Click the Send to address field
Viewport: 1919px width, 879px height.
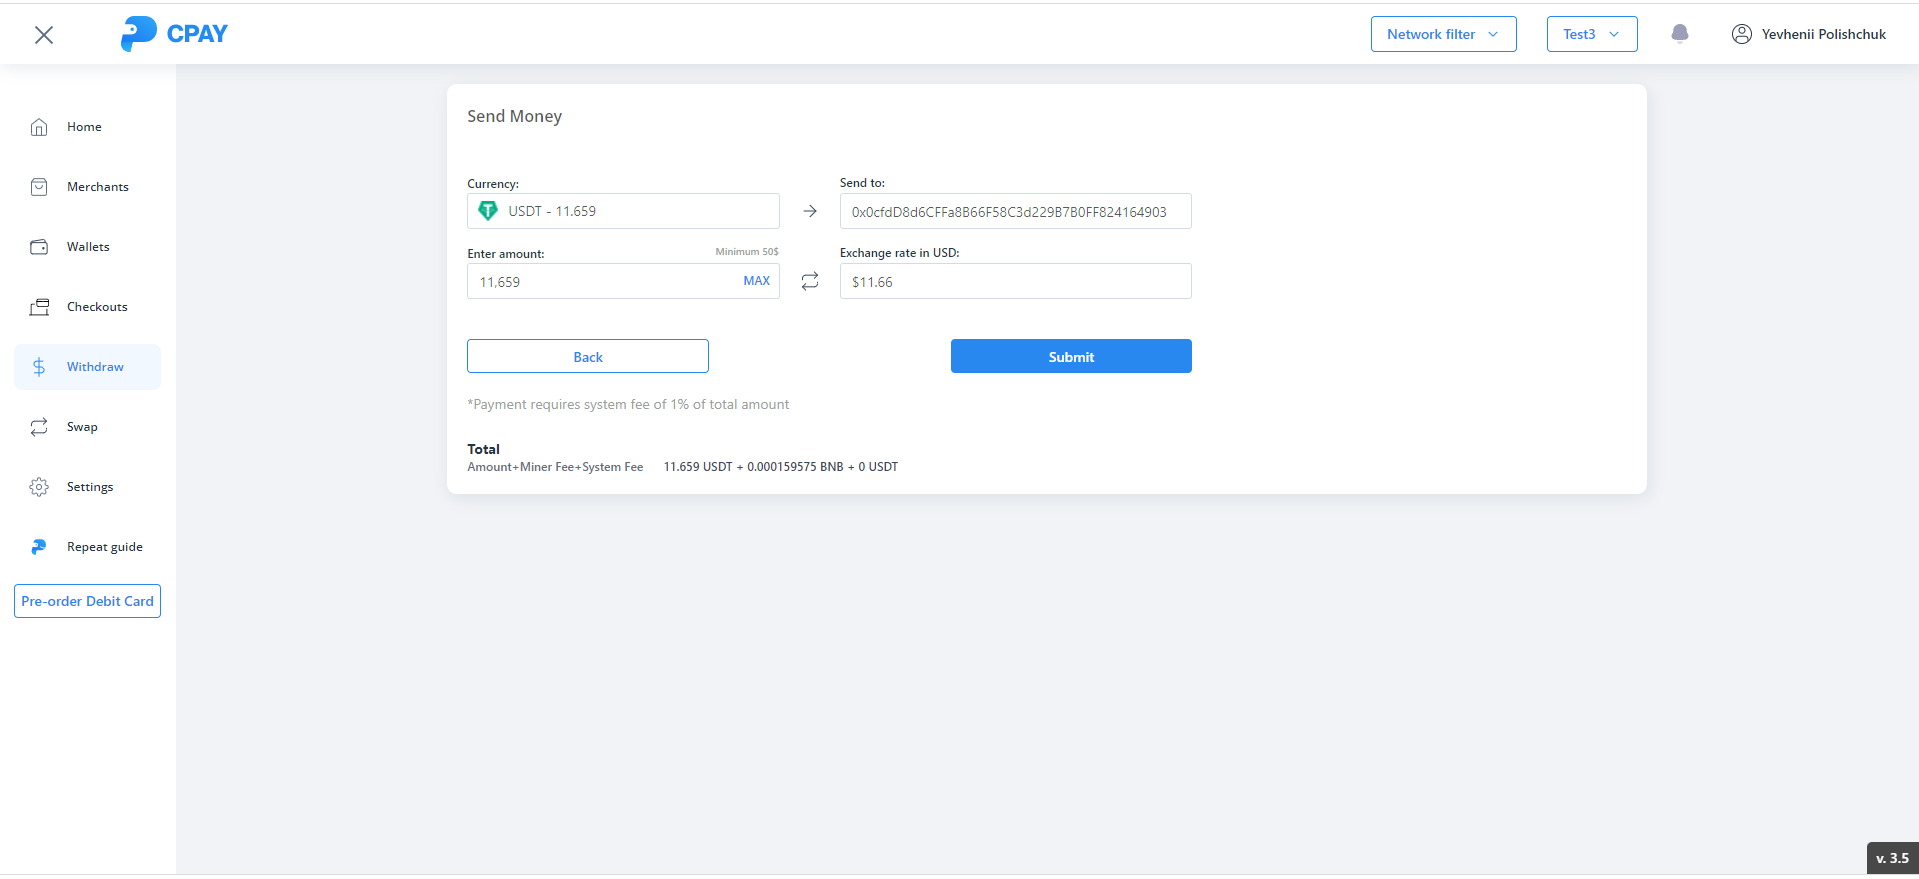[1014, 212]
